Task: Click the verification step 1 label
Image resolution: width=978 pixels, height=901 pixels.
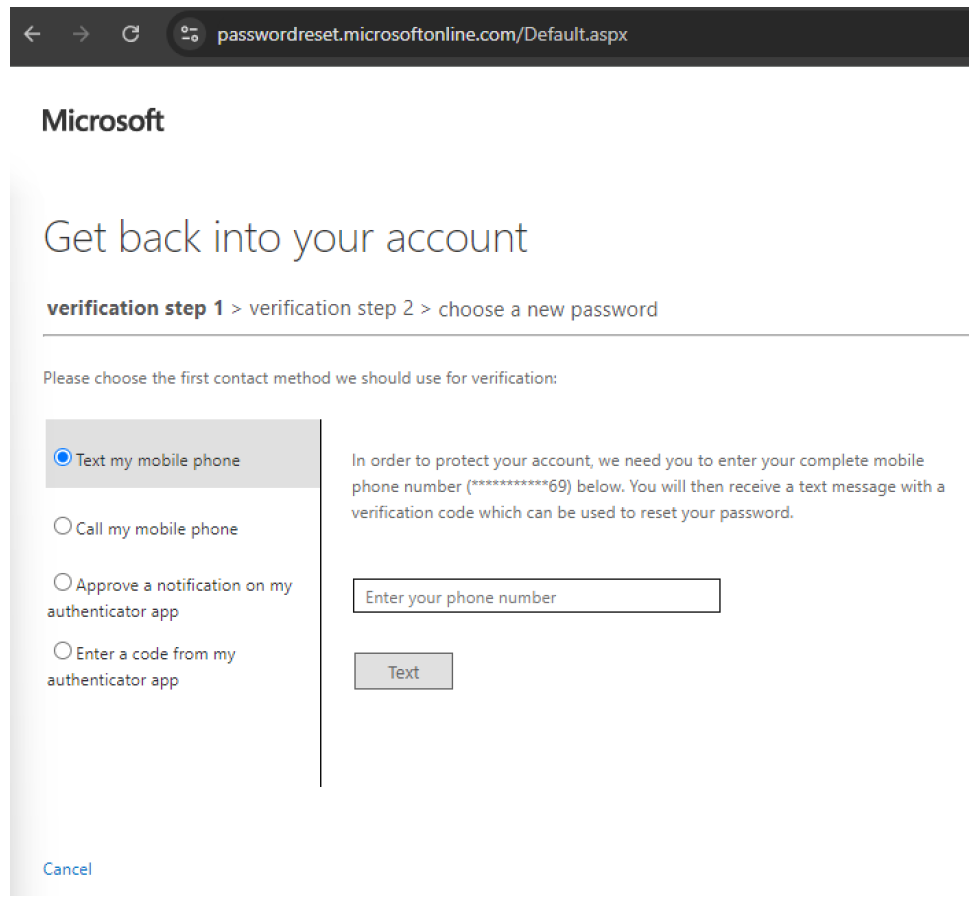Action: pos(135,308)
